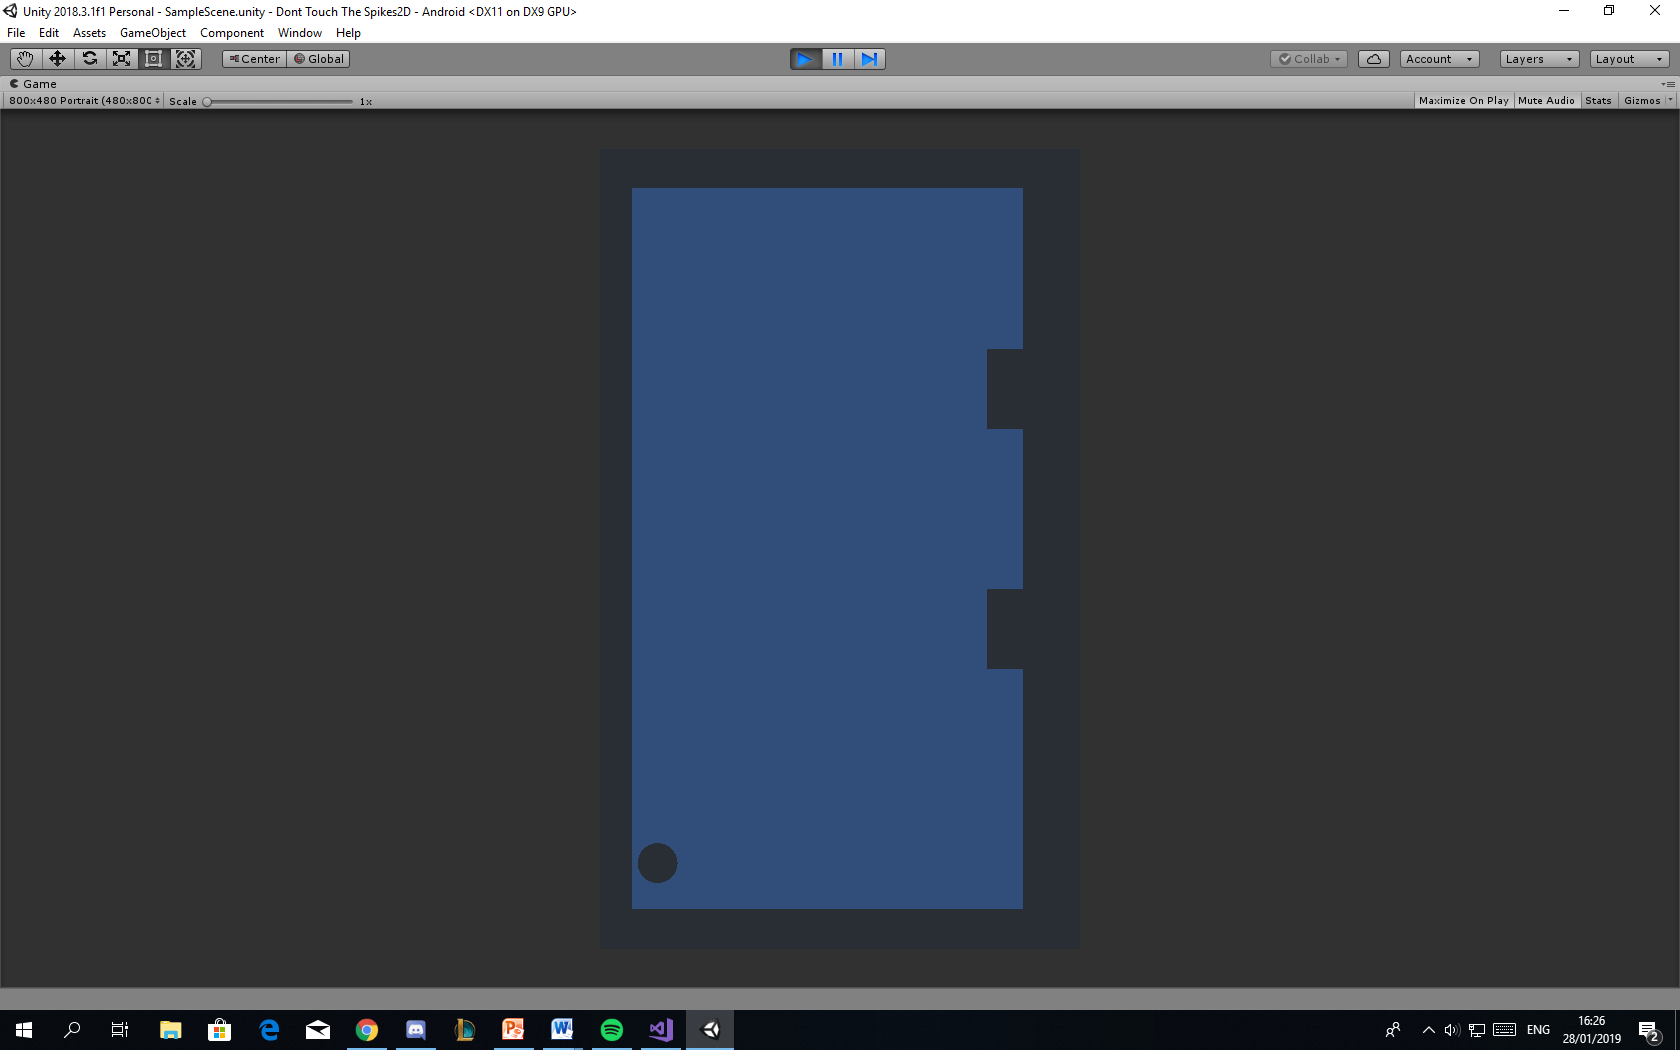Toggle the Stats overlay
This screenshot has height=1050, width=1680.
click(x=1598, y=100)
